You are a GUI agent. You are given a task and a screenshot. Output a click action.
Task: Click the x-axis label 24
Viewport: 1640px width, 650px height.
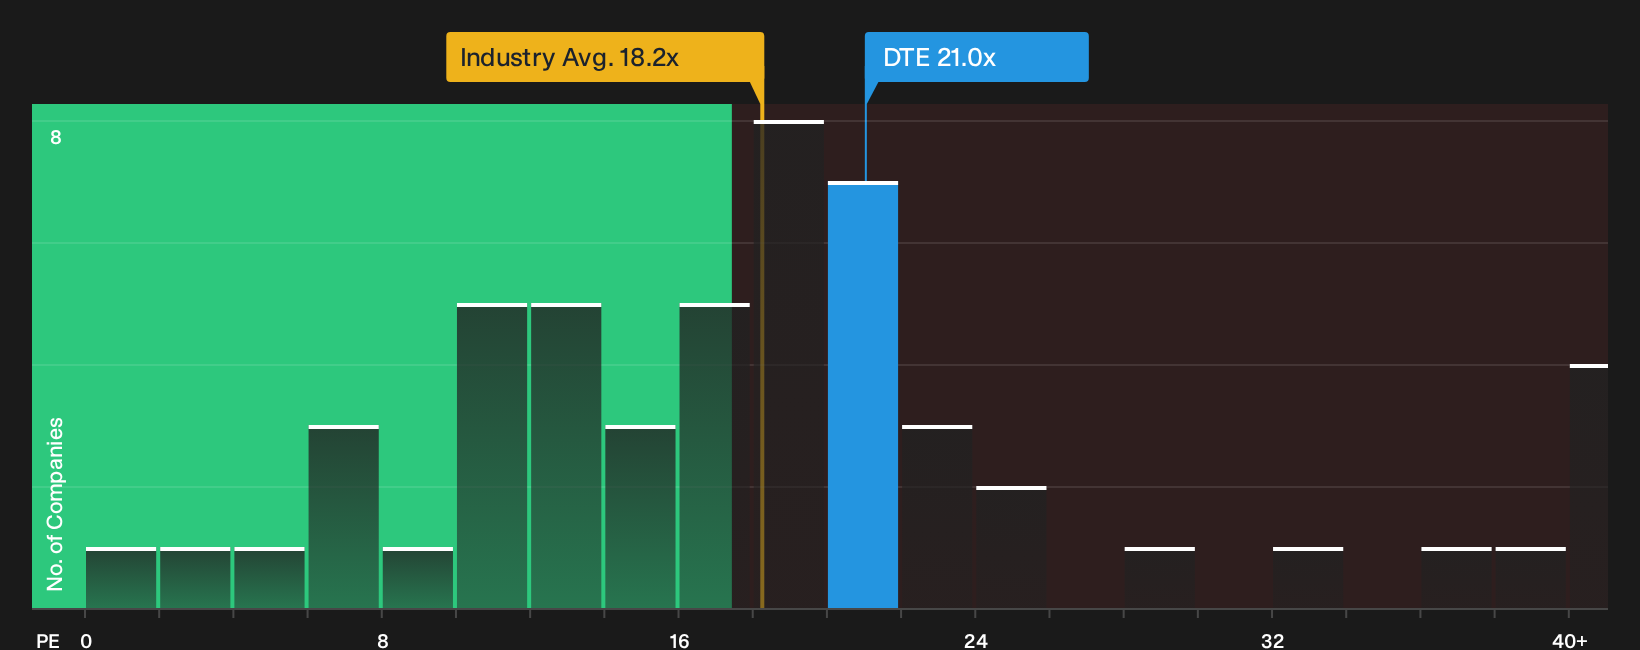(976, 641)
